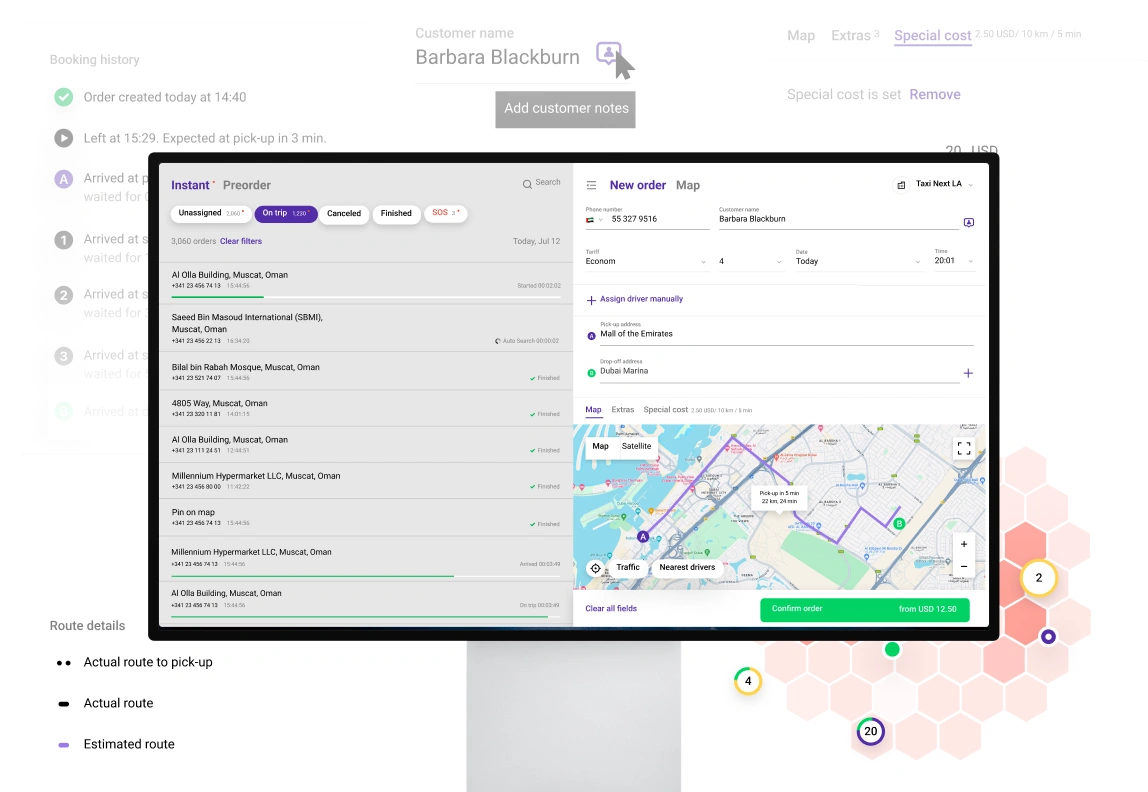Viewport: 1148px width, 792px height.
Task: Click the purple A pin on the map
Action: pos(643,537)
